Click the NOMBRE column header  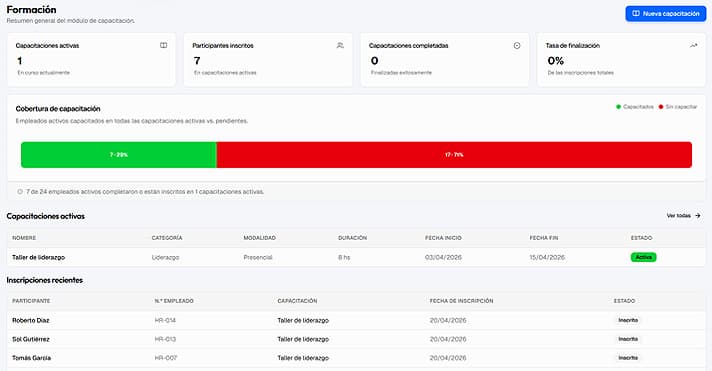tap(24, 238)
